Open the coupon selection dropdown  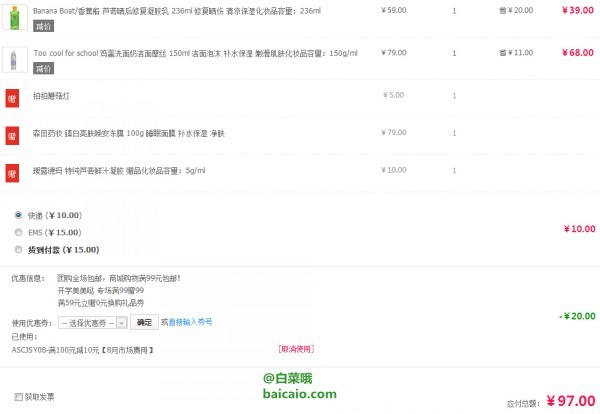93,323
